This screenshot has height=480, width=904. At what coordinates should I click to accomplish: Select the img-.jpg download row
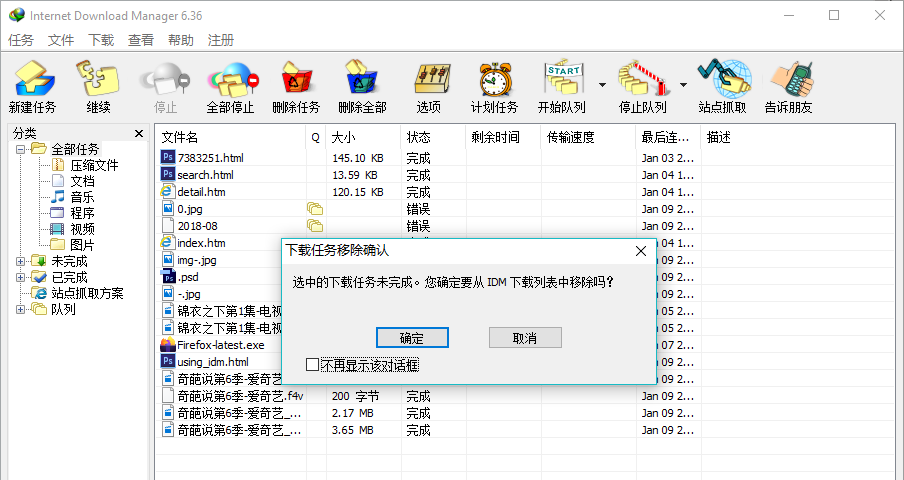pos(220,260)
